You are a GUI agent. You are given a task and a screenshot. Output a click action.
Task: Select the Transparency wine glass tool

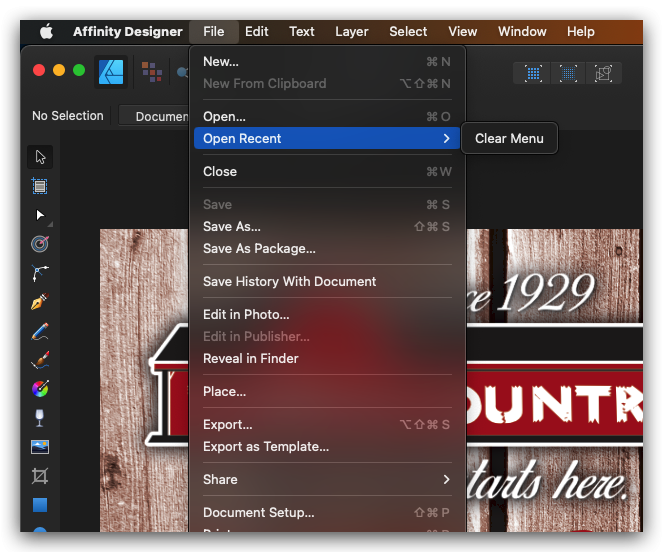pyautogui.click(x=40, y=418)
